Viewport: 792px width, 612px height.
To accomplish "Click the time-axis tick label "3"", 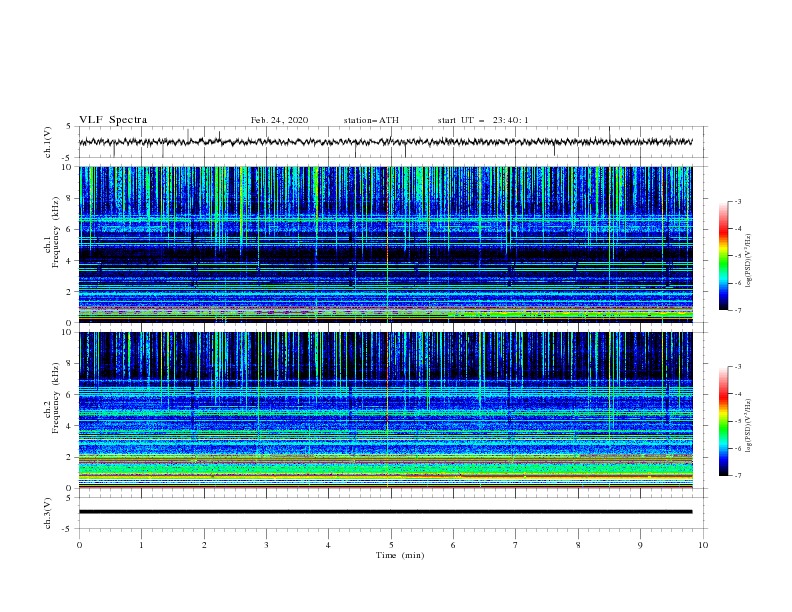I will click(266, 545).
